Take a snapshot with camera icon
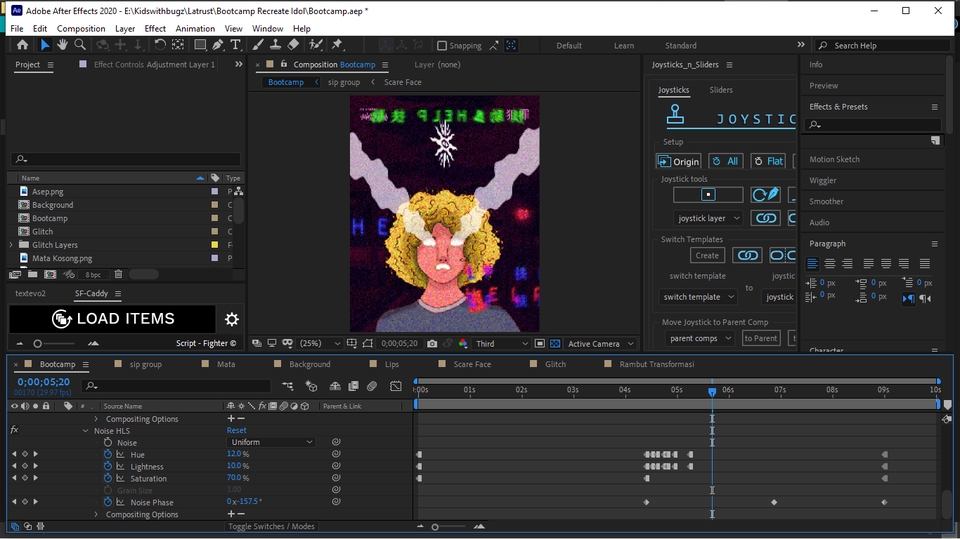Viewport: 960px width, 539px height. point(432,344)
